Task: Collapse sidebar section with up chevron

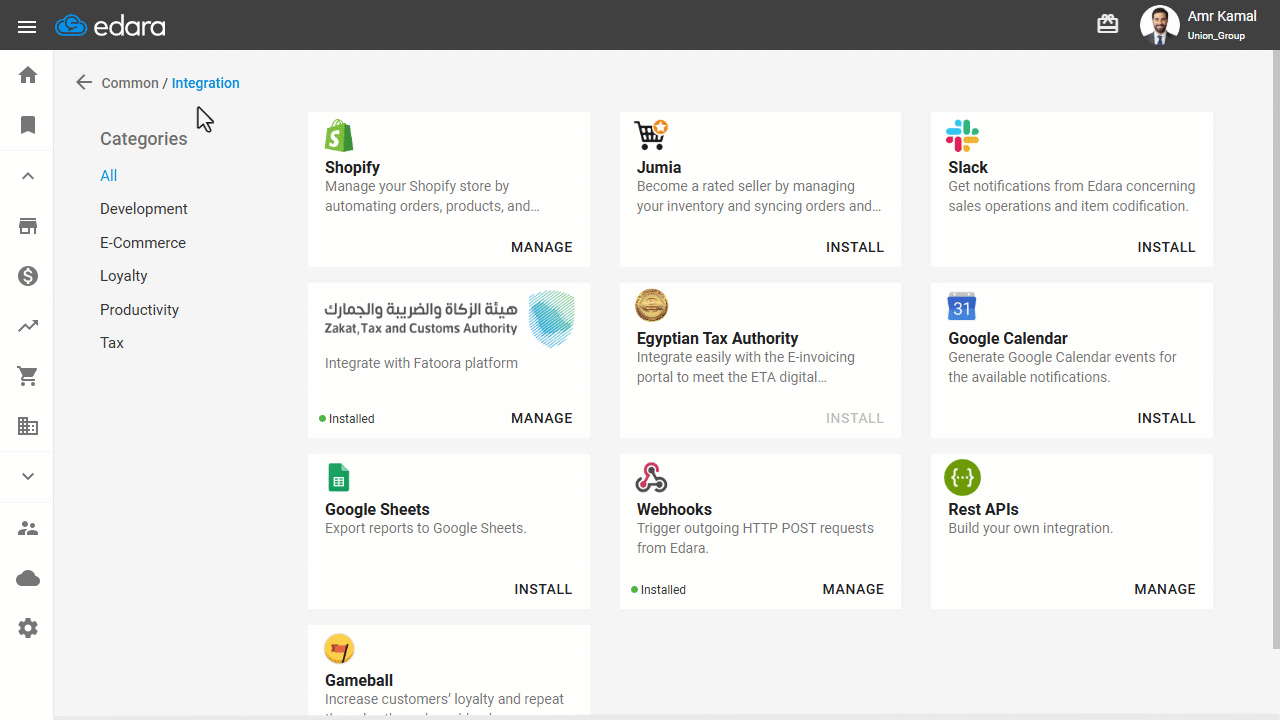Action: pos(28,176)
